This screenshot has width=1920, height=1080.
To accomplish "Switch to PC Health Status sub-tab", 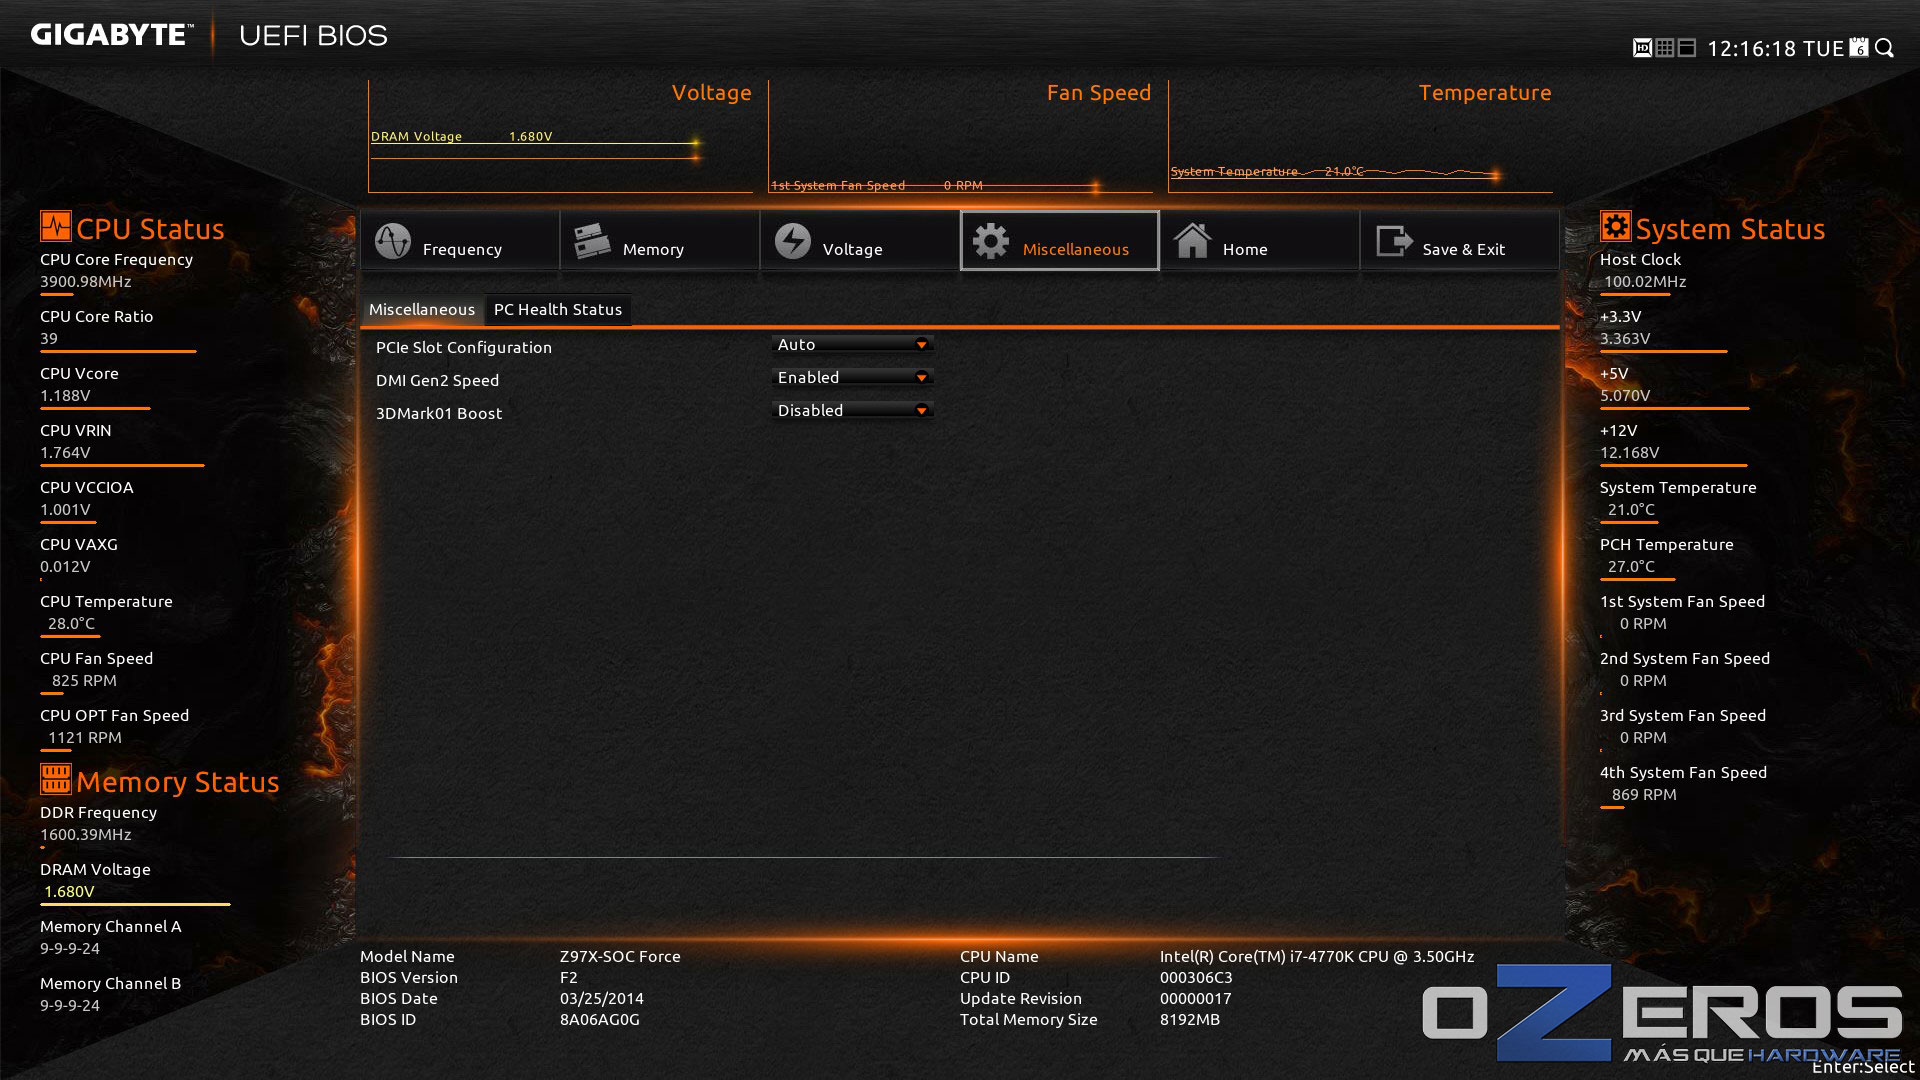I will (558, 310).
